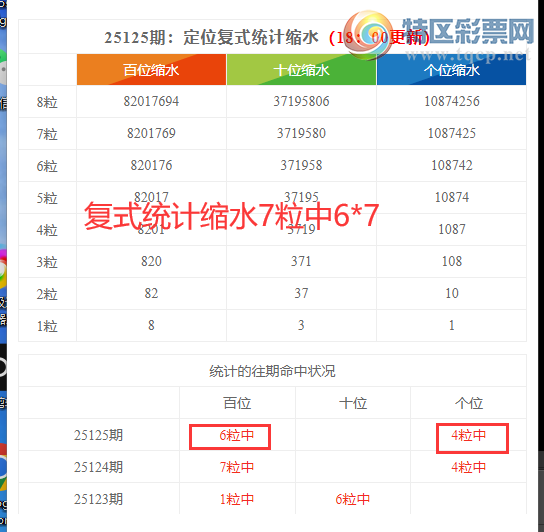Select the 5粒 row label

point(47,198)
